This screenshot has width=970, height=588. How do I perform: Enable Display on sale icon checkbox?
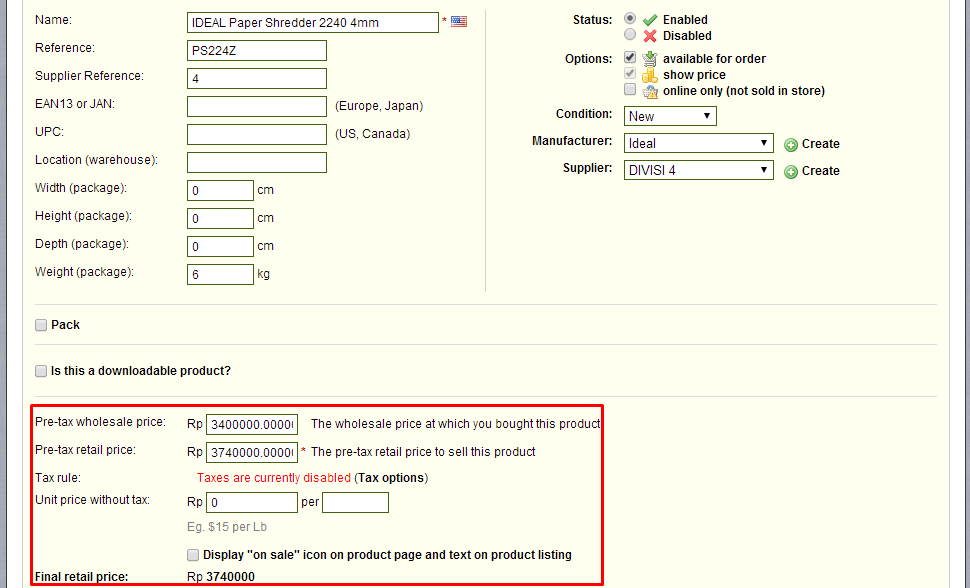pyautogui.click(x=193, y=555)
